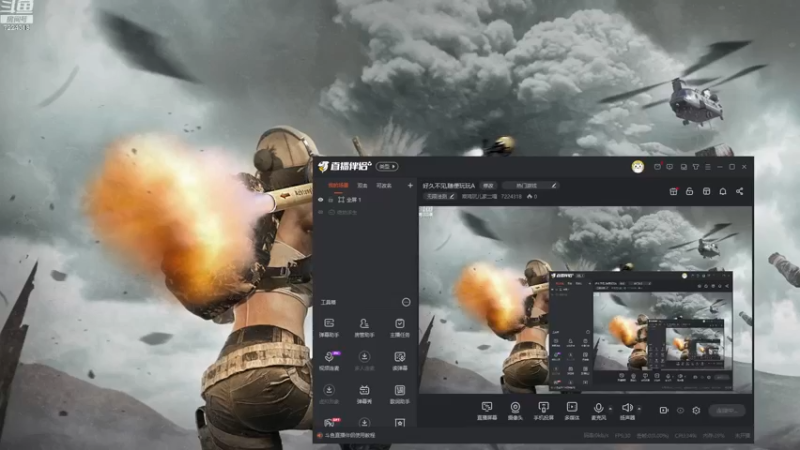This screenshot has width=800, height=450.
Task: Expand the microphone options arrow
Action: pyautogui.click(x=610, y=409)
